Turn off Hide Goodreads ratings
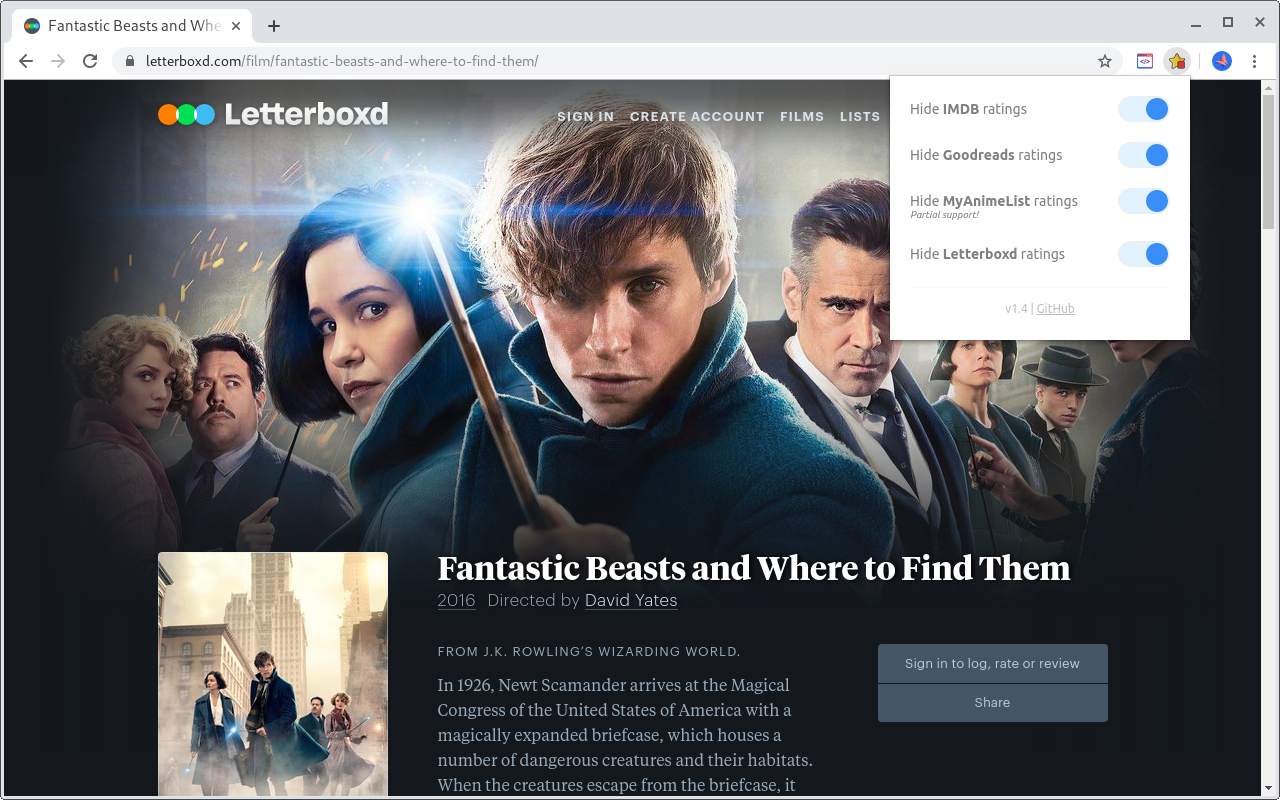The height and width of the screenshot is (800, 1280). [x=1143, y=155]
